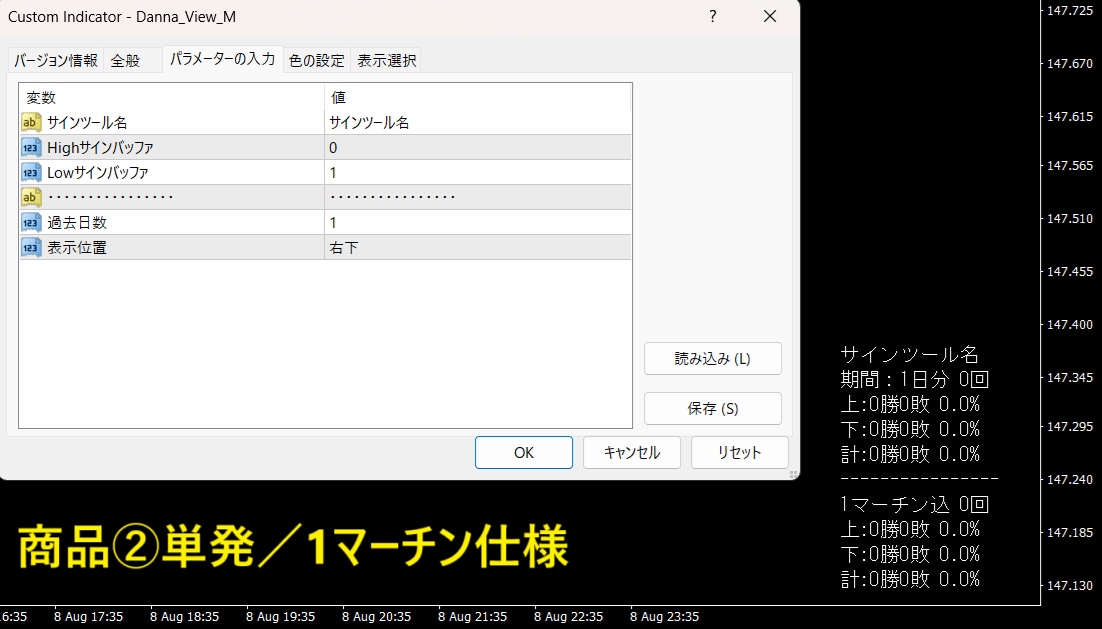1102x629 pixels.
Task: Click the 147.400 price scale label
Action: (1070, 325)
